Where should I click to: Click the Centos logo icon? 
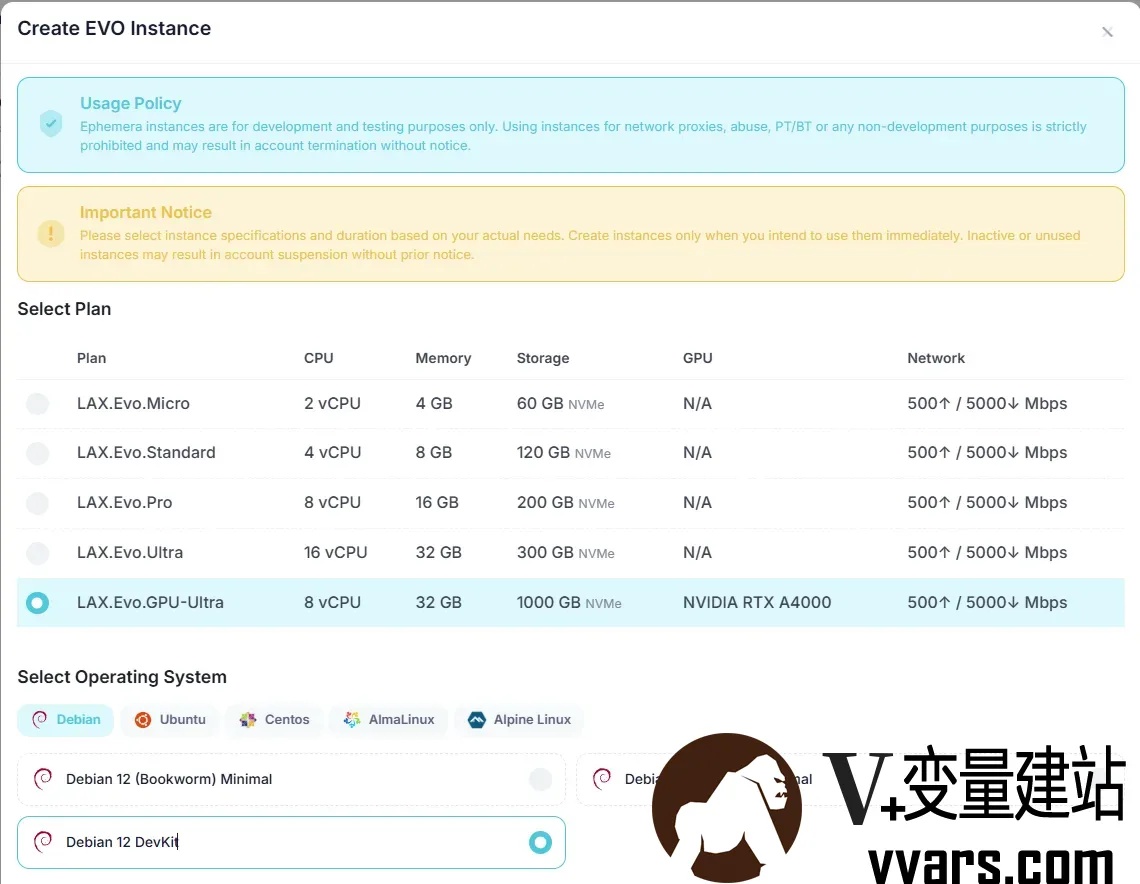coord(248,720)
